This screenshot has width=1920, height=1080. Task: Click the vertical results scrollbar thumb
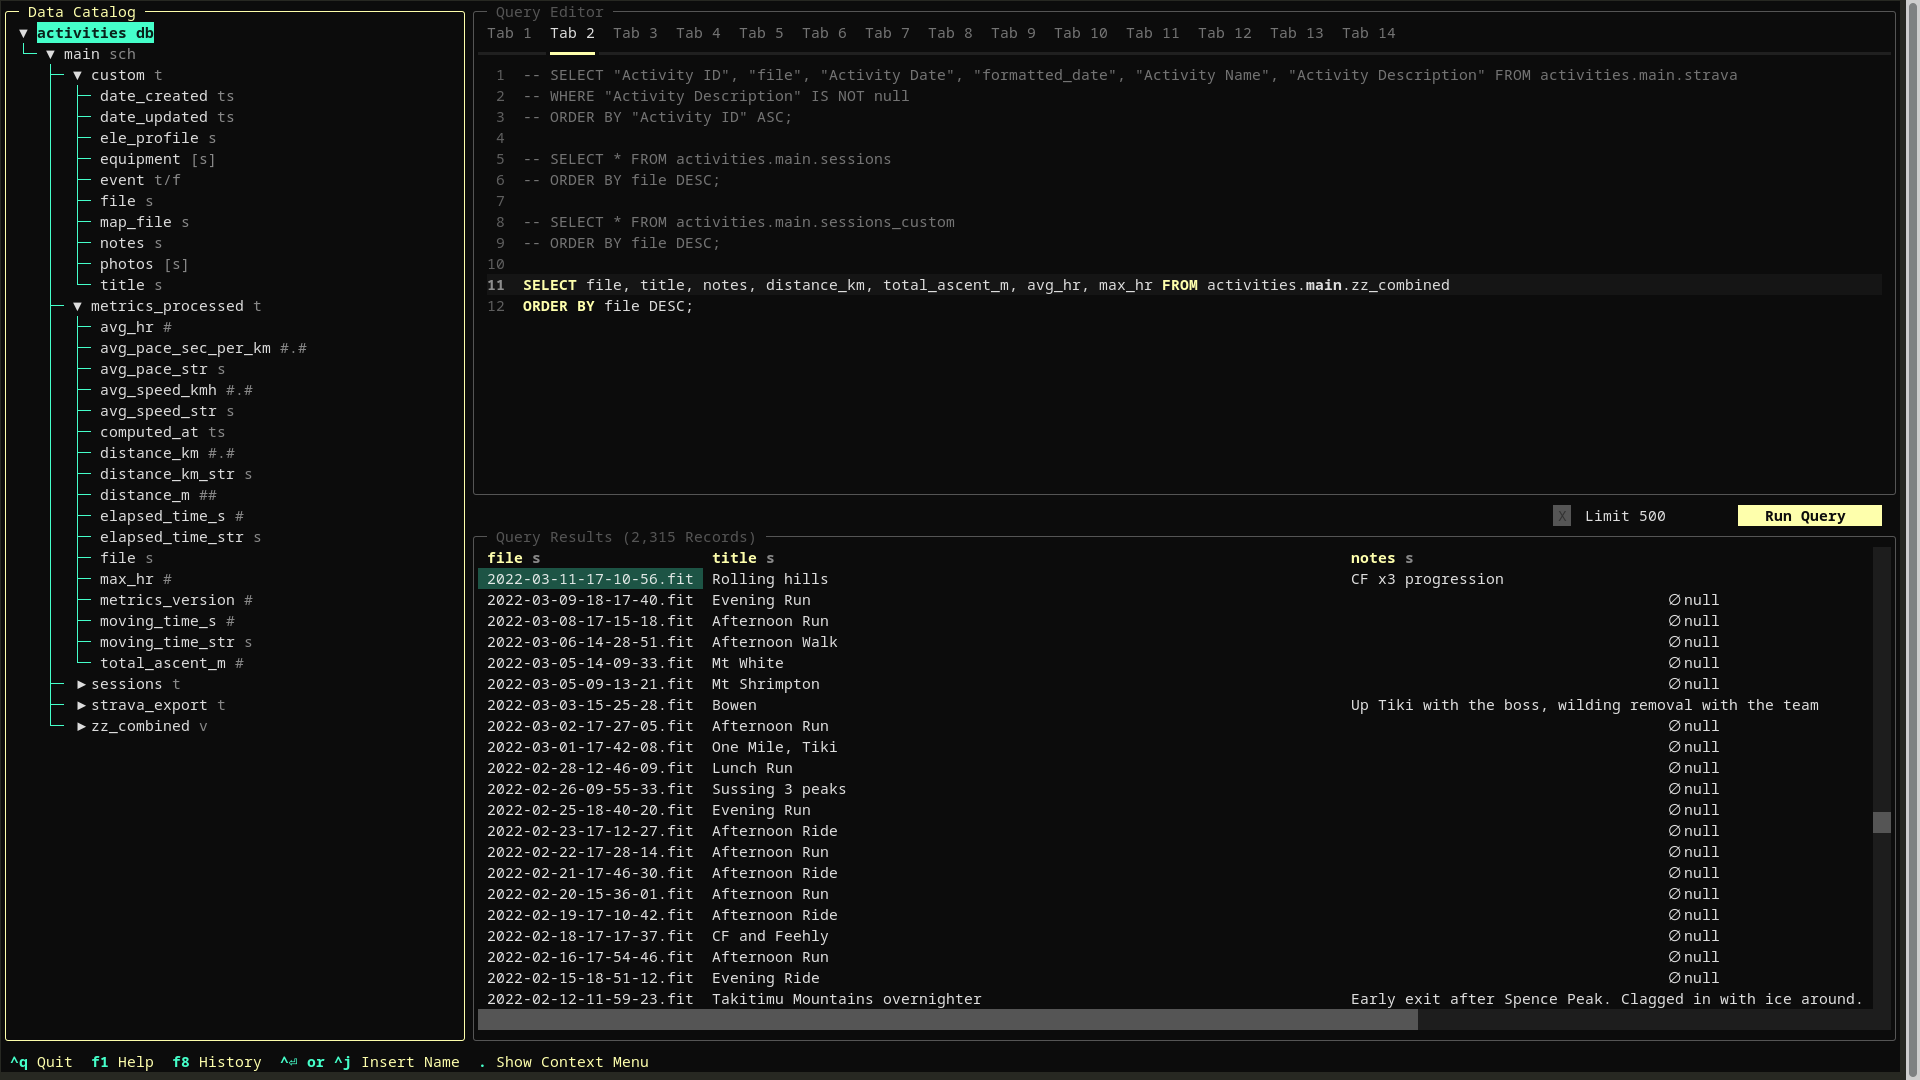pyautogui.click(x=1881, y=822)
